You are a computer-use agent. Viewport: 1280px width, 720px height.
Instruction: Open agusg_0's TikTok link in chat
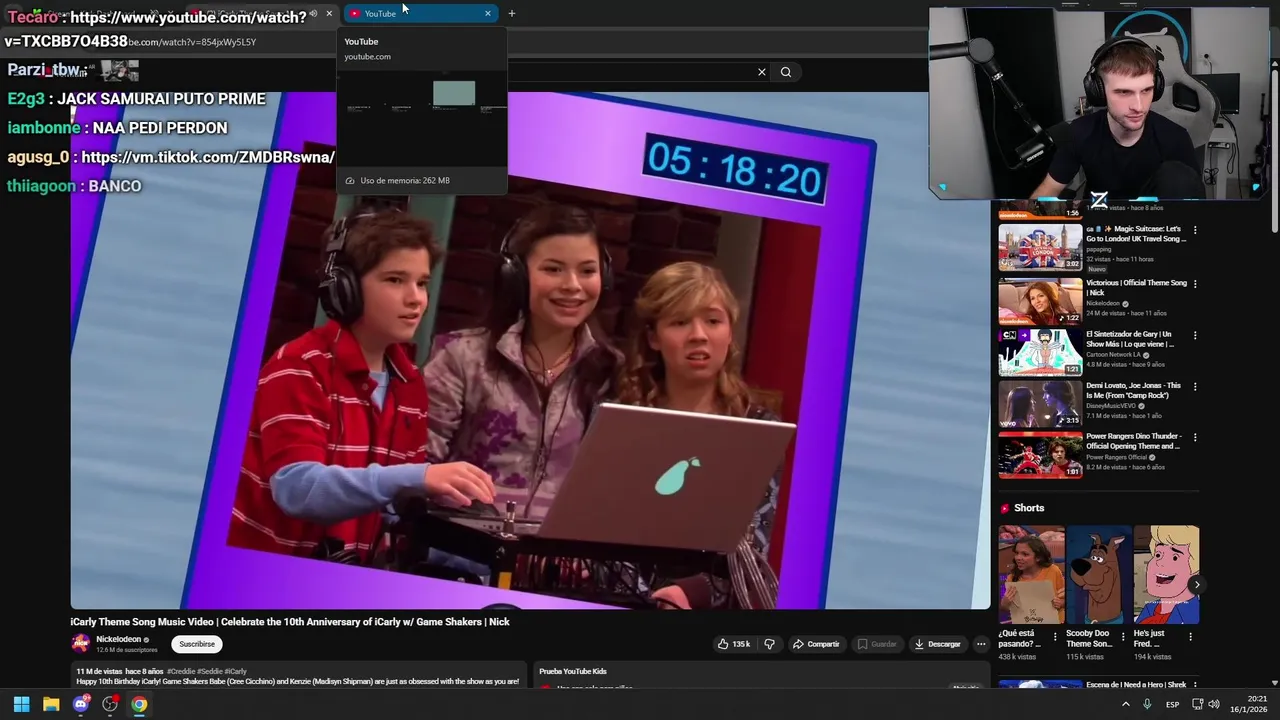pos(208,157)
